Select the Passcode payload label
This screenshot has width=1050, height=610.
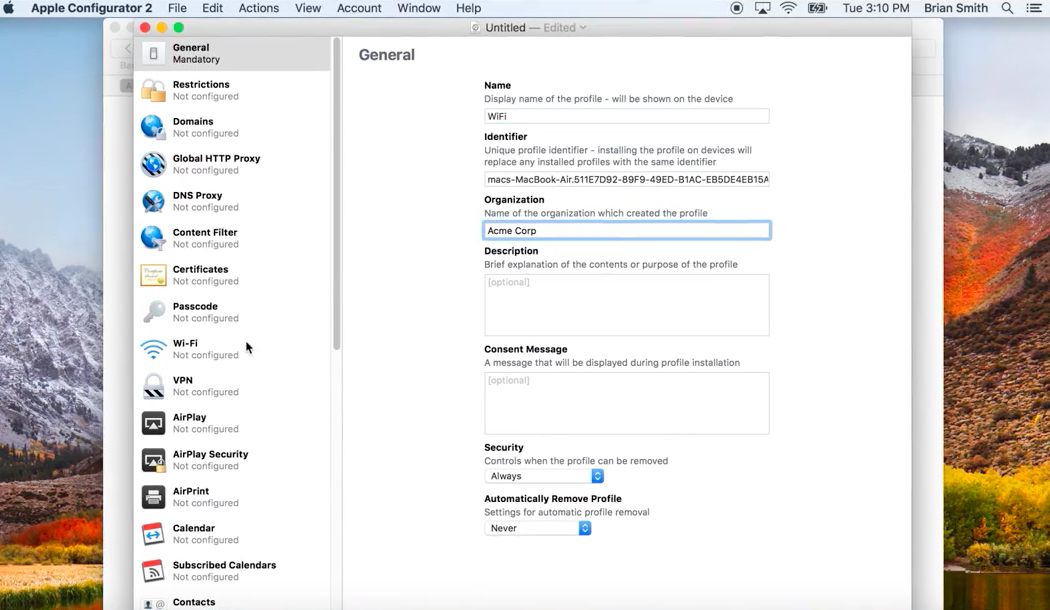pyautogui.click(x=195, y=306)
